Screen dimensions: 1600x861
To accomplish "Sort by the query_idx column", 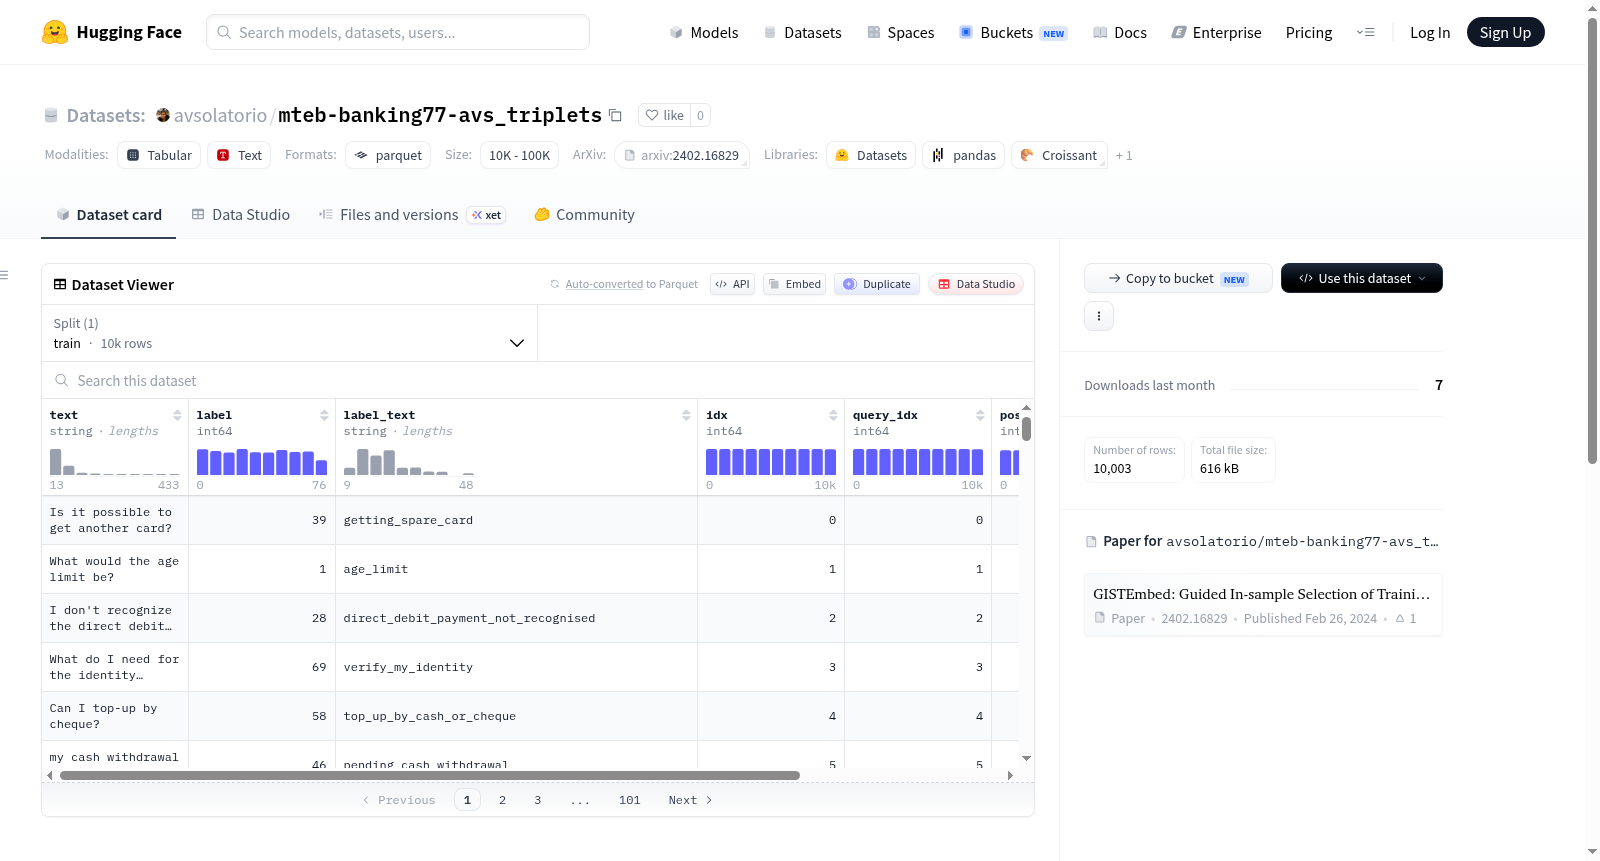I will click(x=980, y=415).
